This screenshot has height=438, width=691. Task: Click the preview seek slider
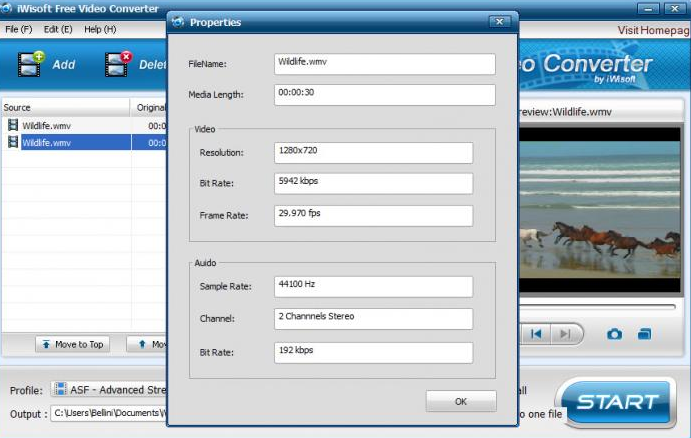click(x=598, y=306)
